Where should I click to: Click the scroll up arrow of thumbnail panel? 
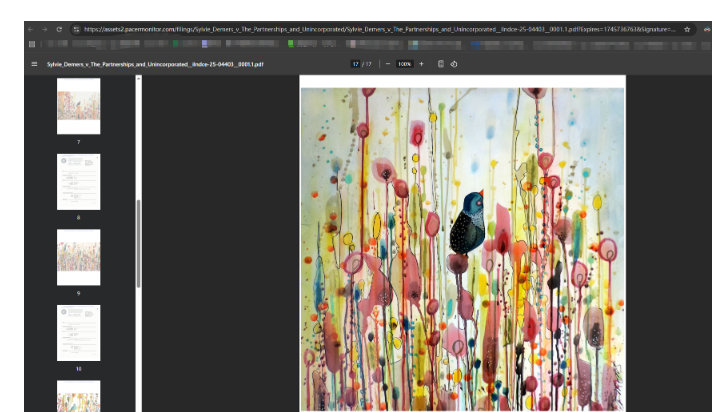pos(138,79)
